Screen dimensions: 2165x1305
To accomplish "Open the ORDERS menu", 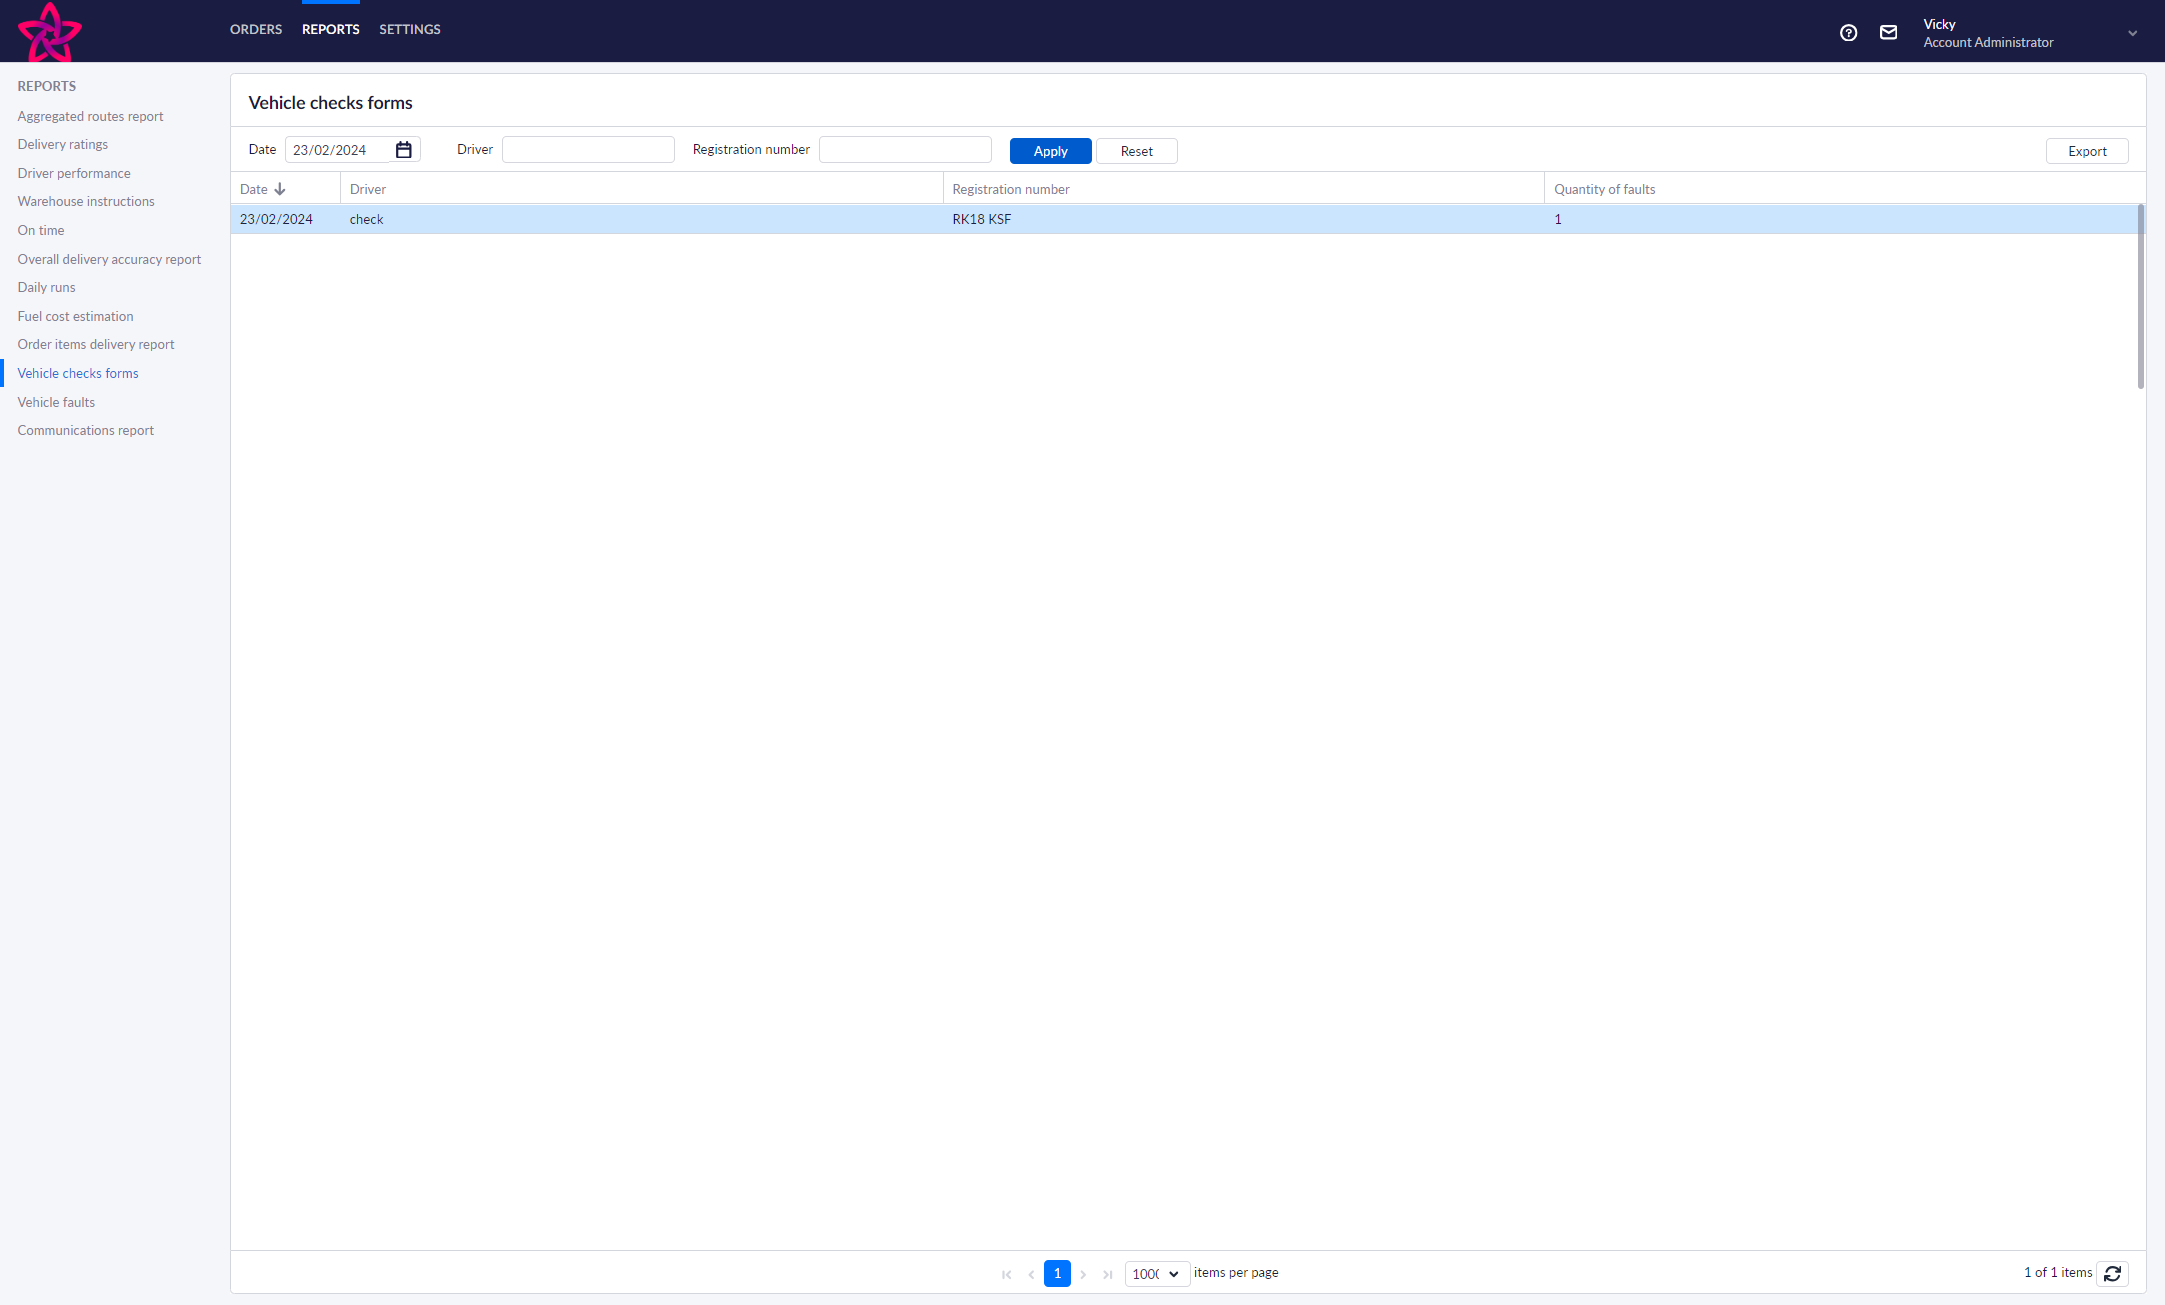I will pos(256,29).
